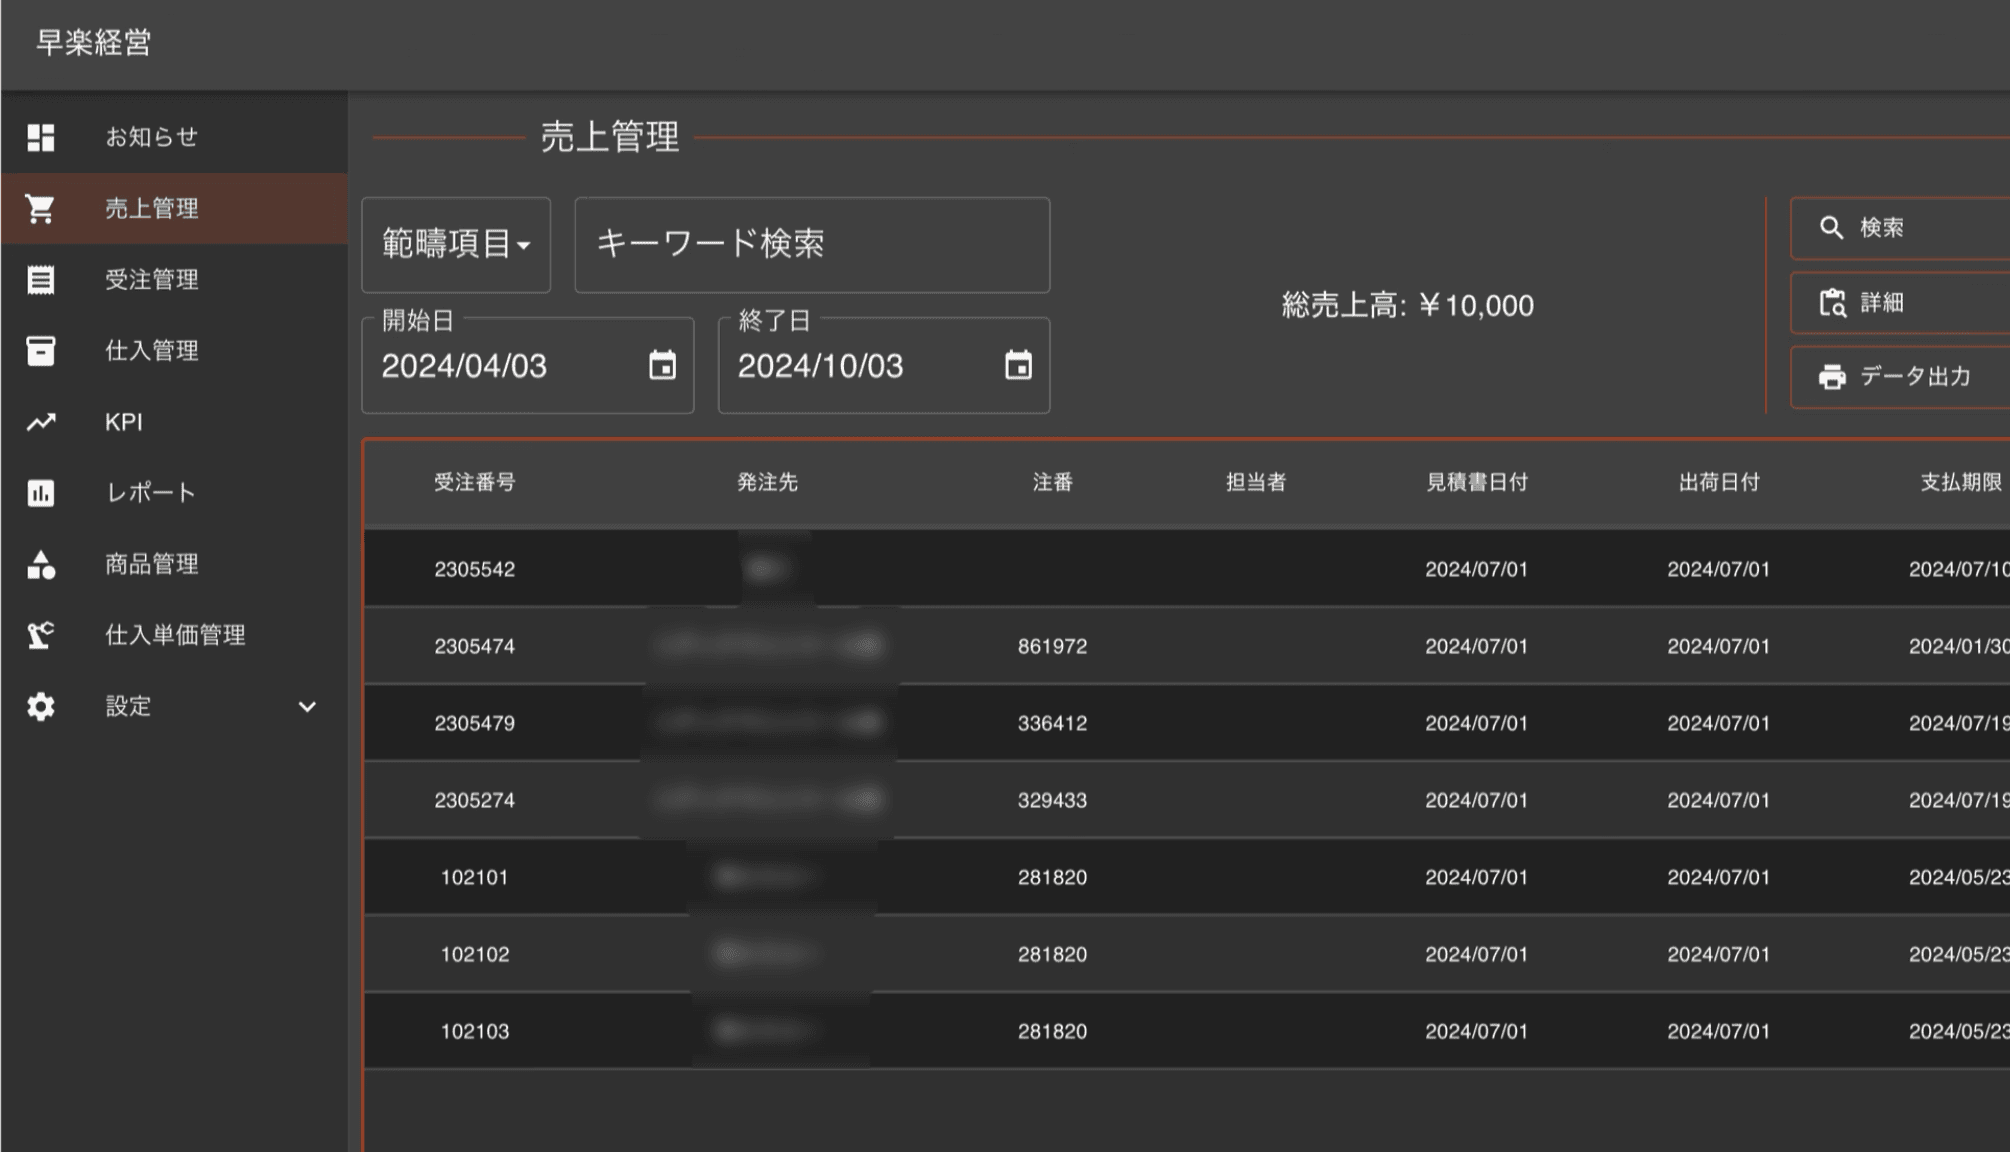
Task: Click the 設定 gear icon
Action: (x=41, y=707)
